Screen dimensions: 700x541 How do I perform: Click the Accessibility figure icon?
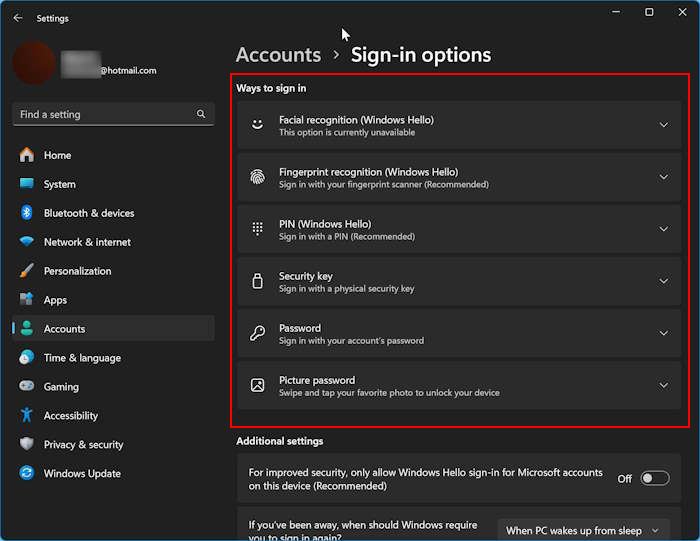(x=27, y=415)
